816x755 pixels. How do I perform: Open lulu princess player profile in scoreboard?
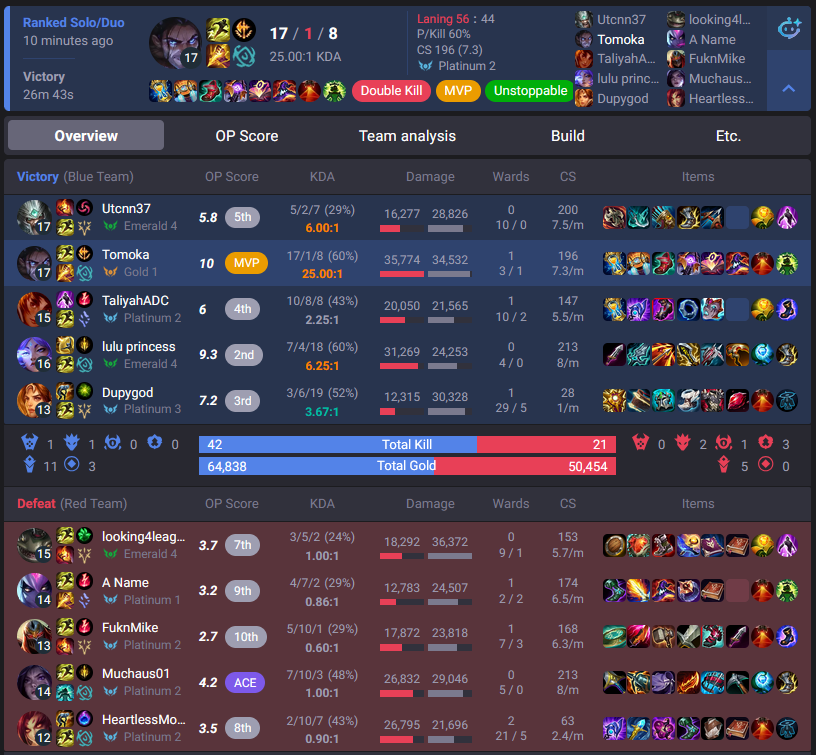click(138, 347)
